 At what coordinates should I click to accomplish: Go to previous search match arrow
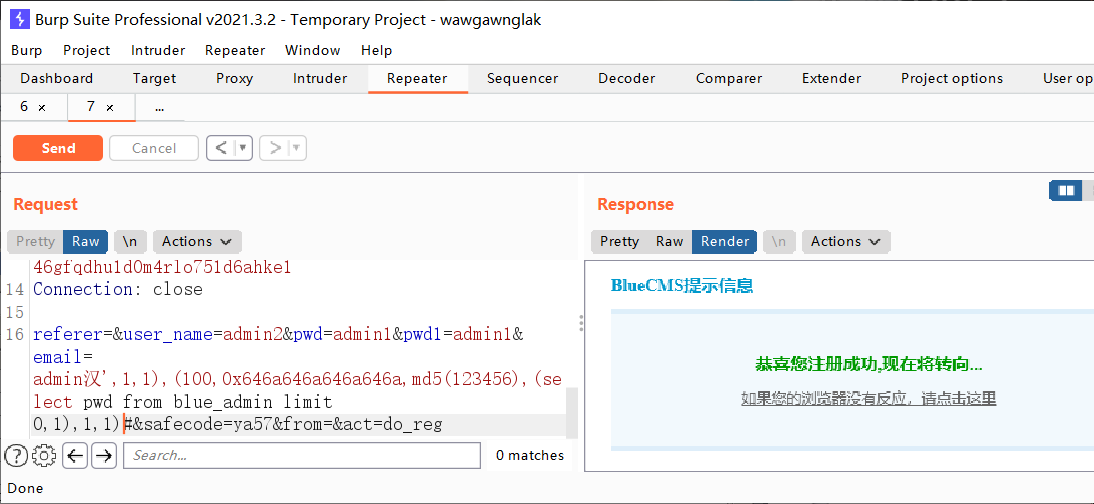pos(75,456)
